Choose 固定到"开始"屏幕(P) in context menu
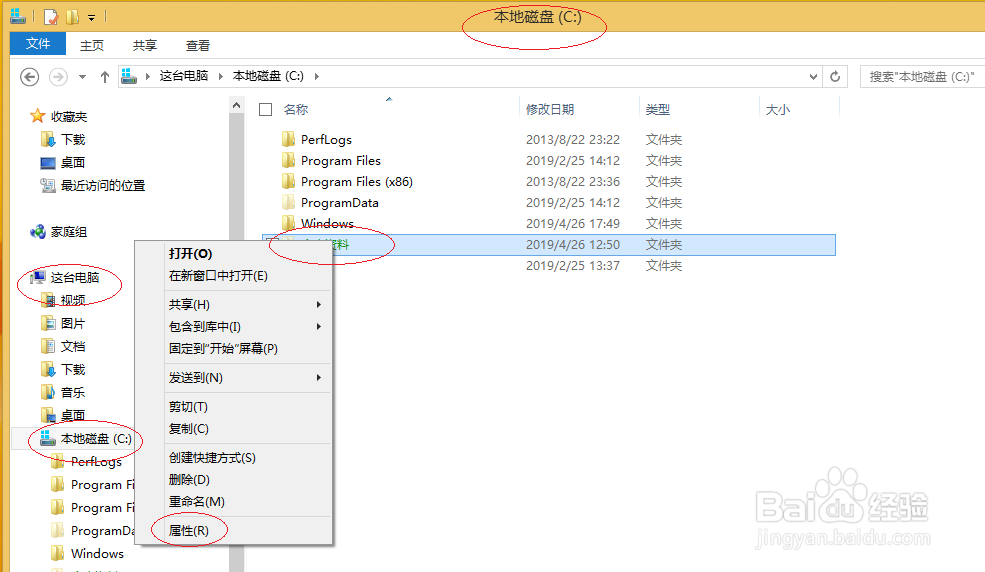The width and height of the screenshot is (985, 572). click(223, 348)
